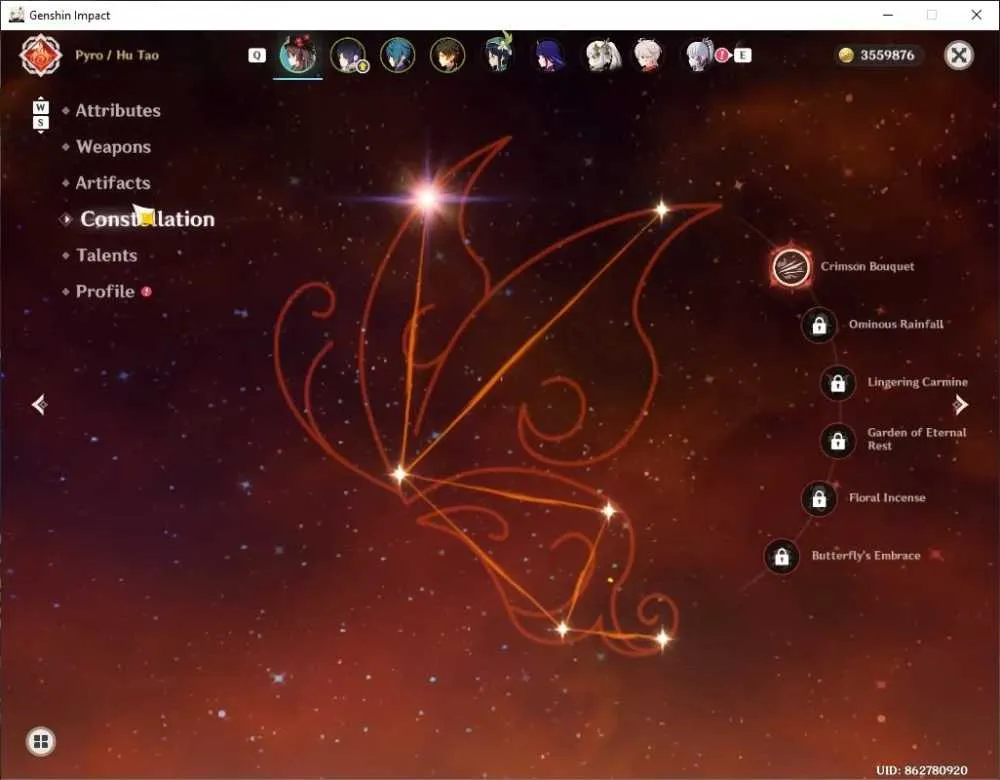Open the Artifacts menu
This screenshot has height=780, width=1000.
[x=113, y=183]
